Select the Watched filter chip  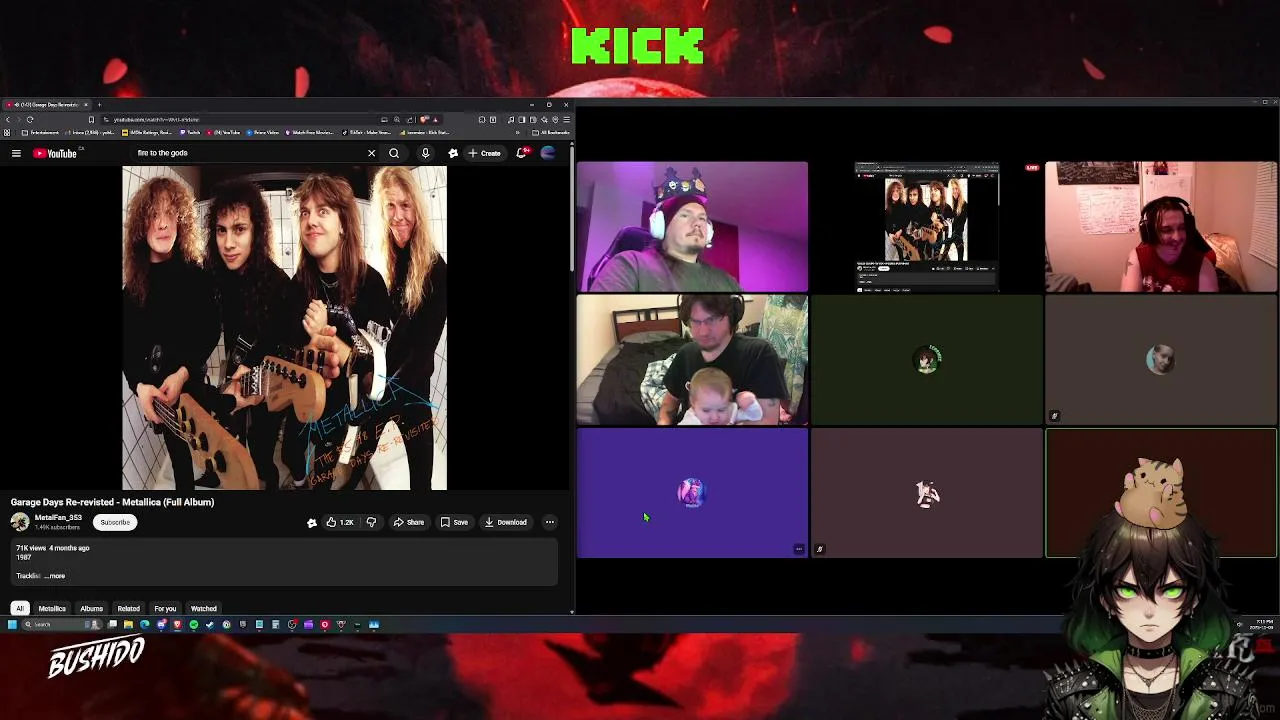tap(203, 608)
